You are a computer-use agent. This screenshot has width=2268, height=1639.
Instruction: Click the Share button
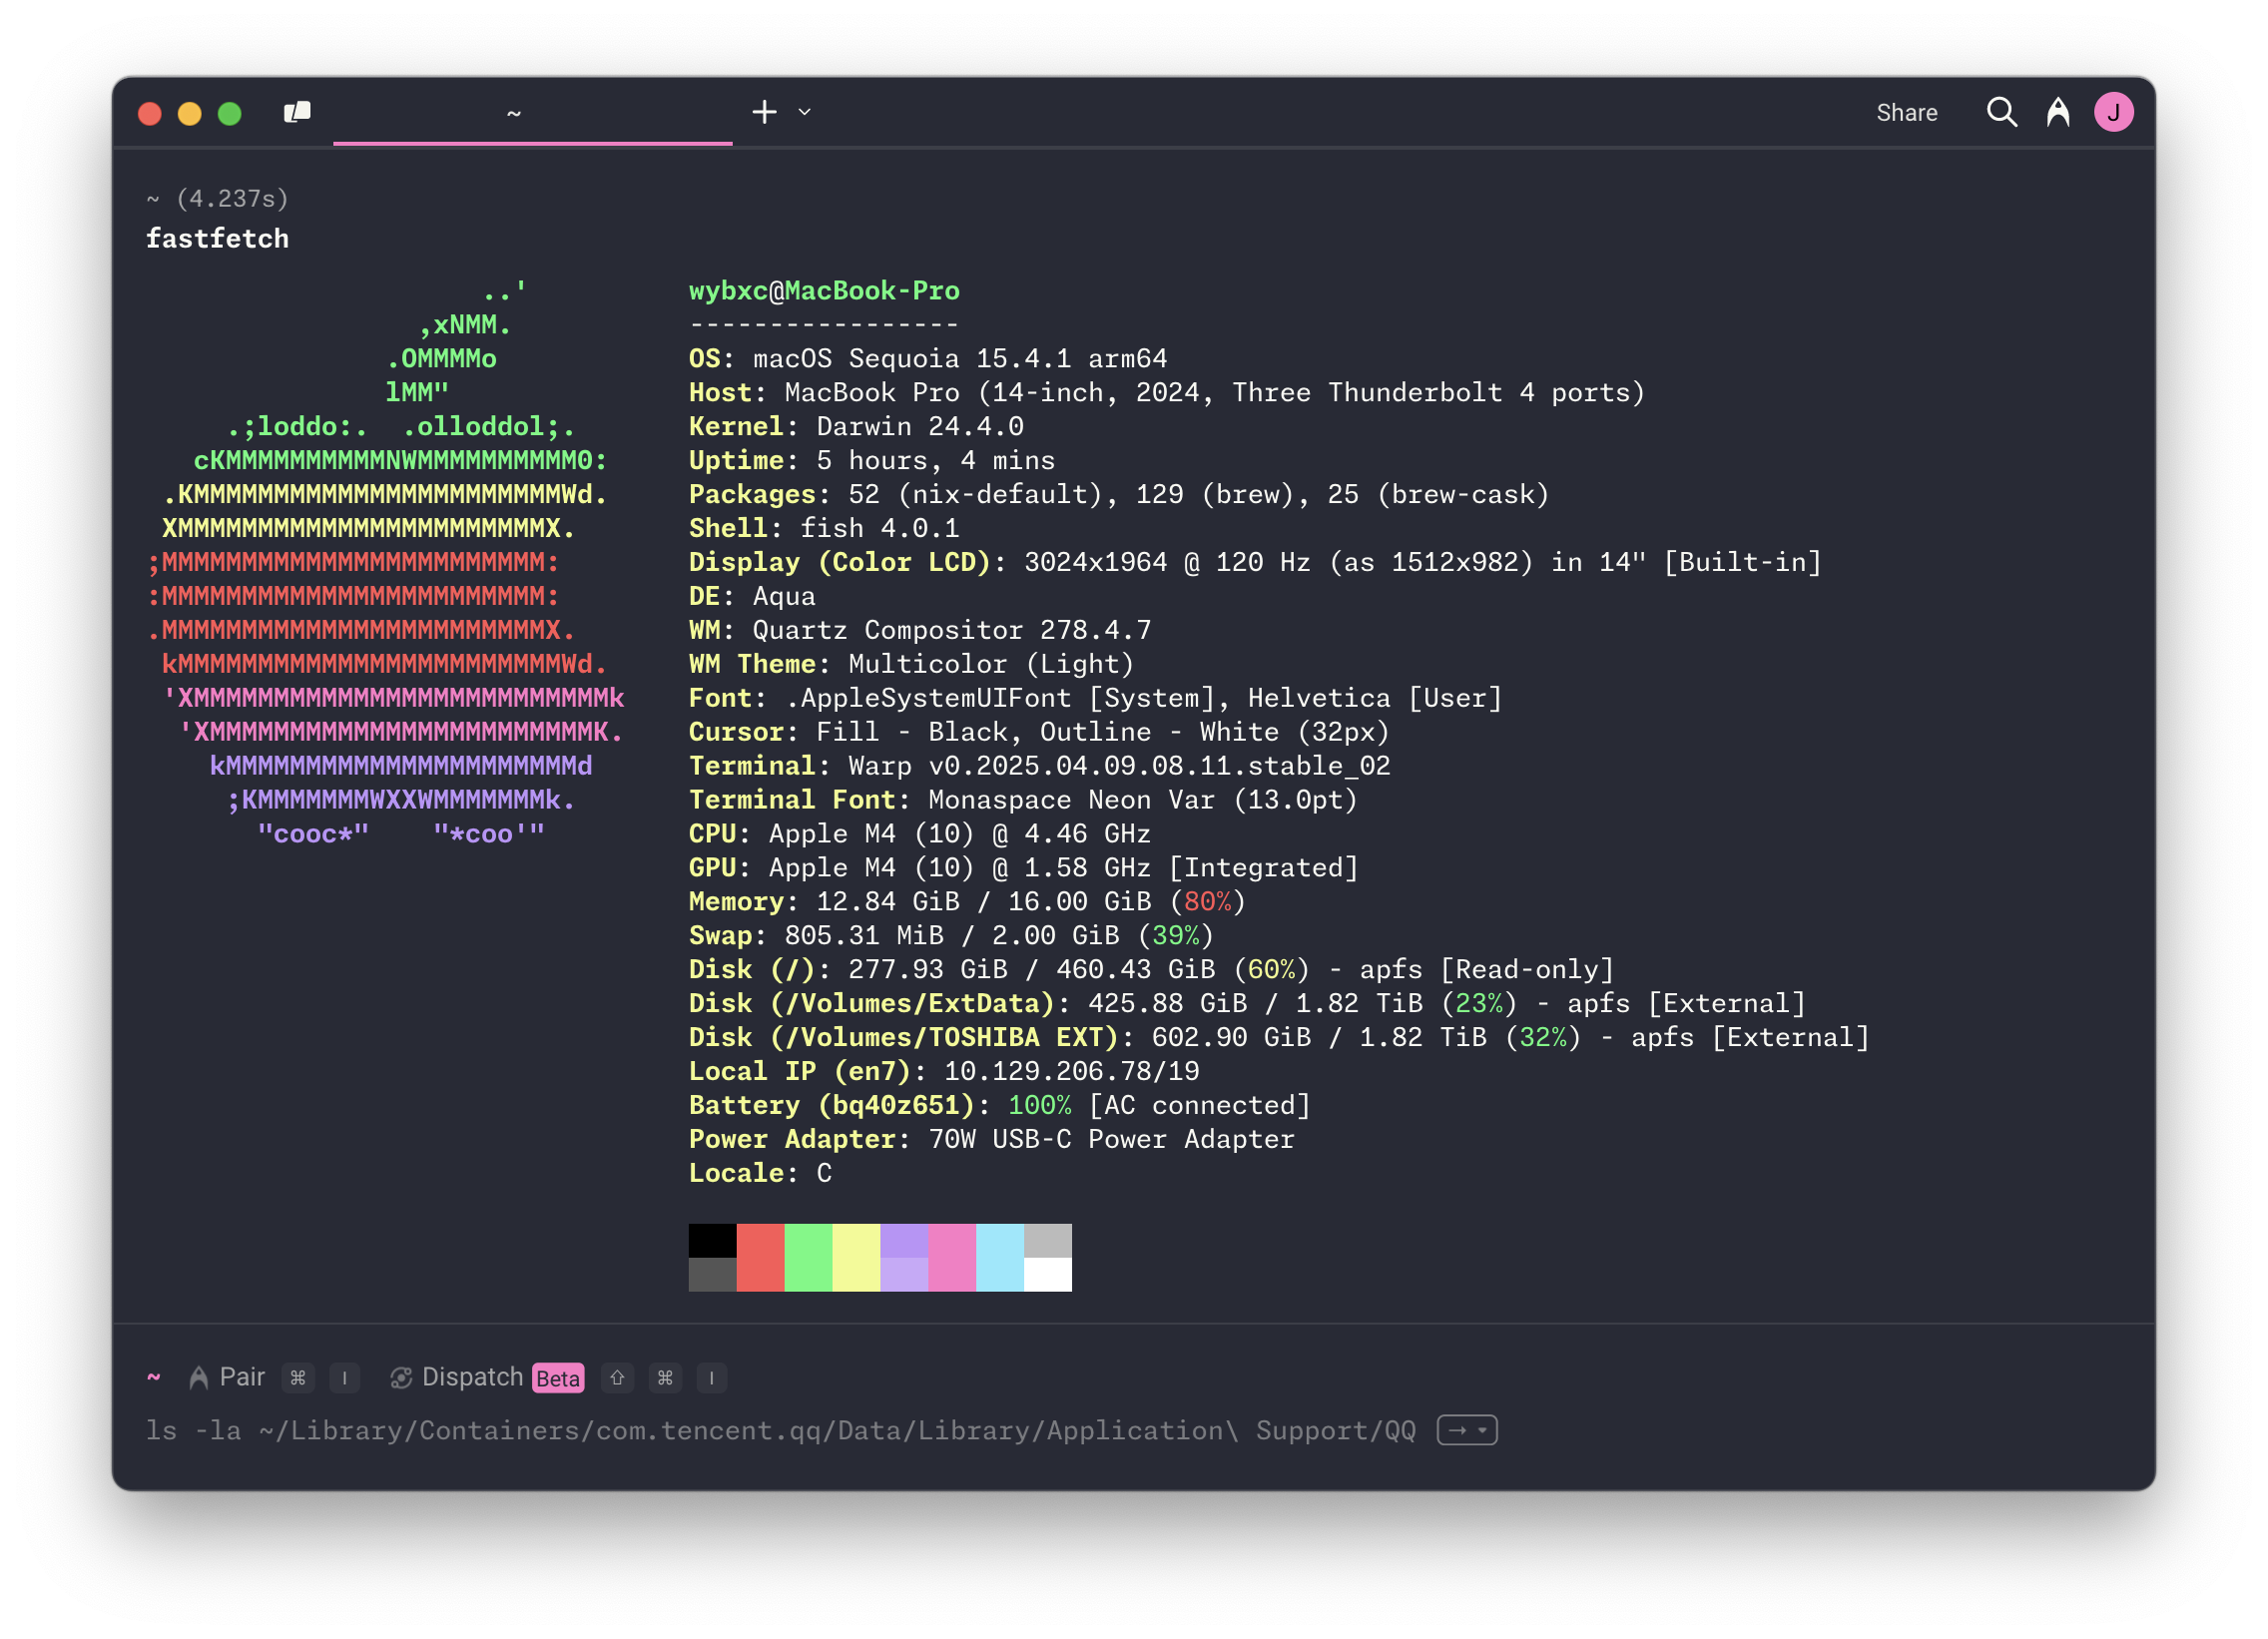click(x=1906, y=113)
